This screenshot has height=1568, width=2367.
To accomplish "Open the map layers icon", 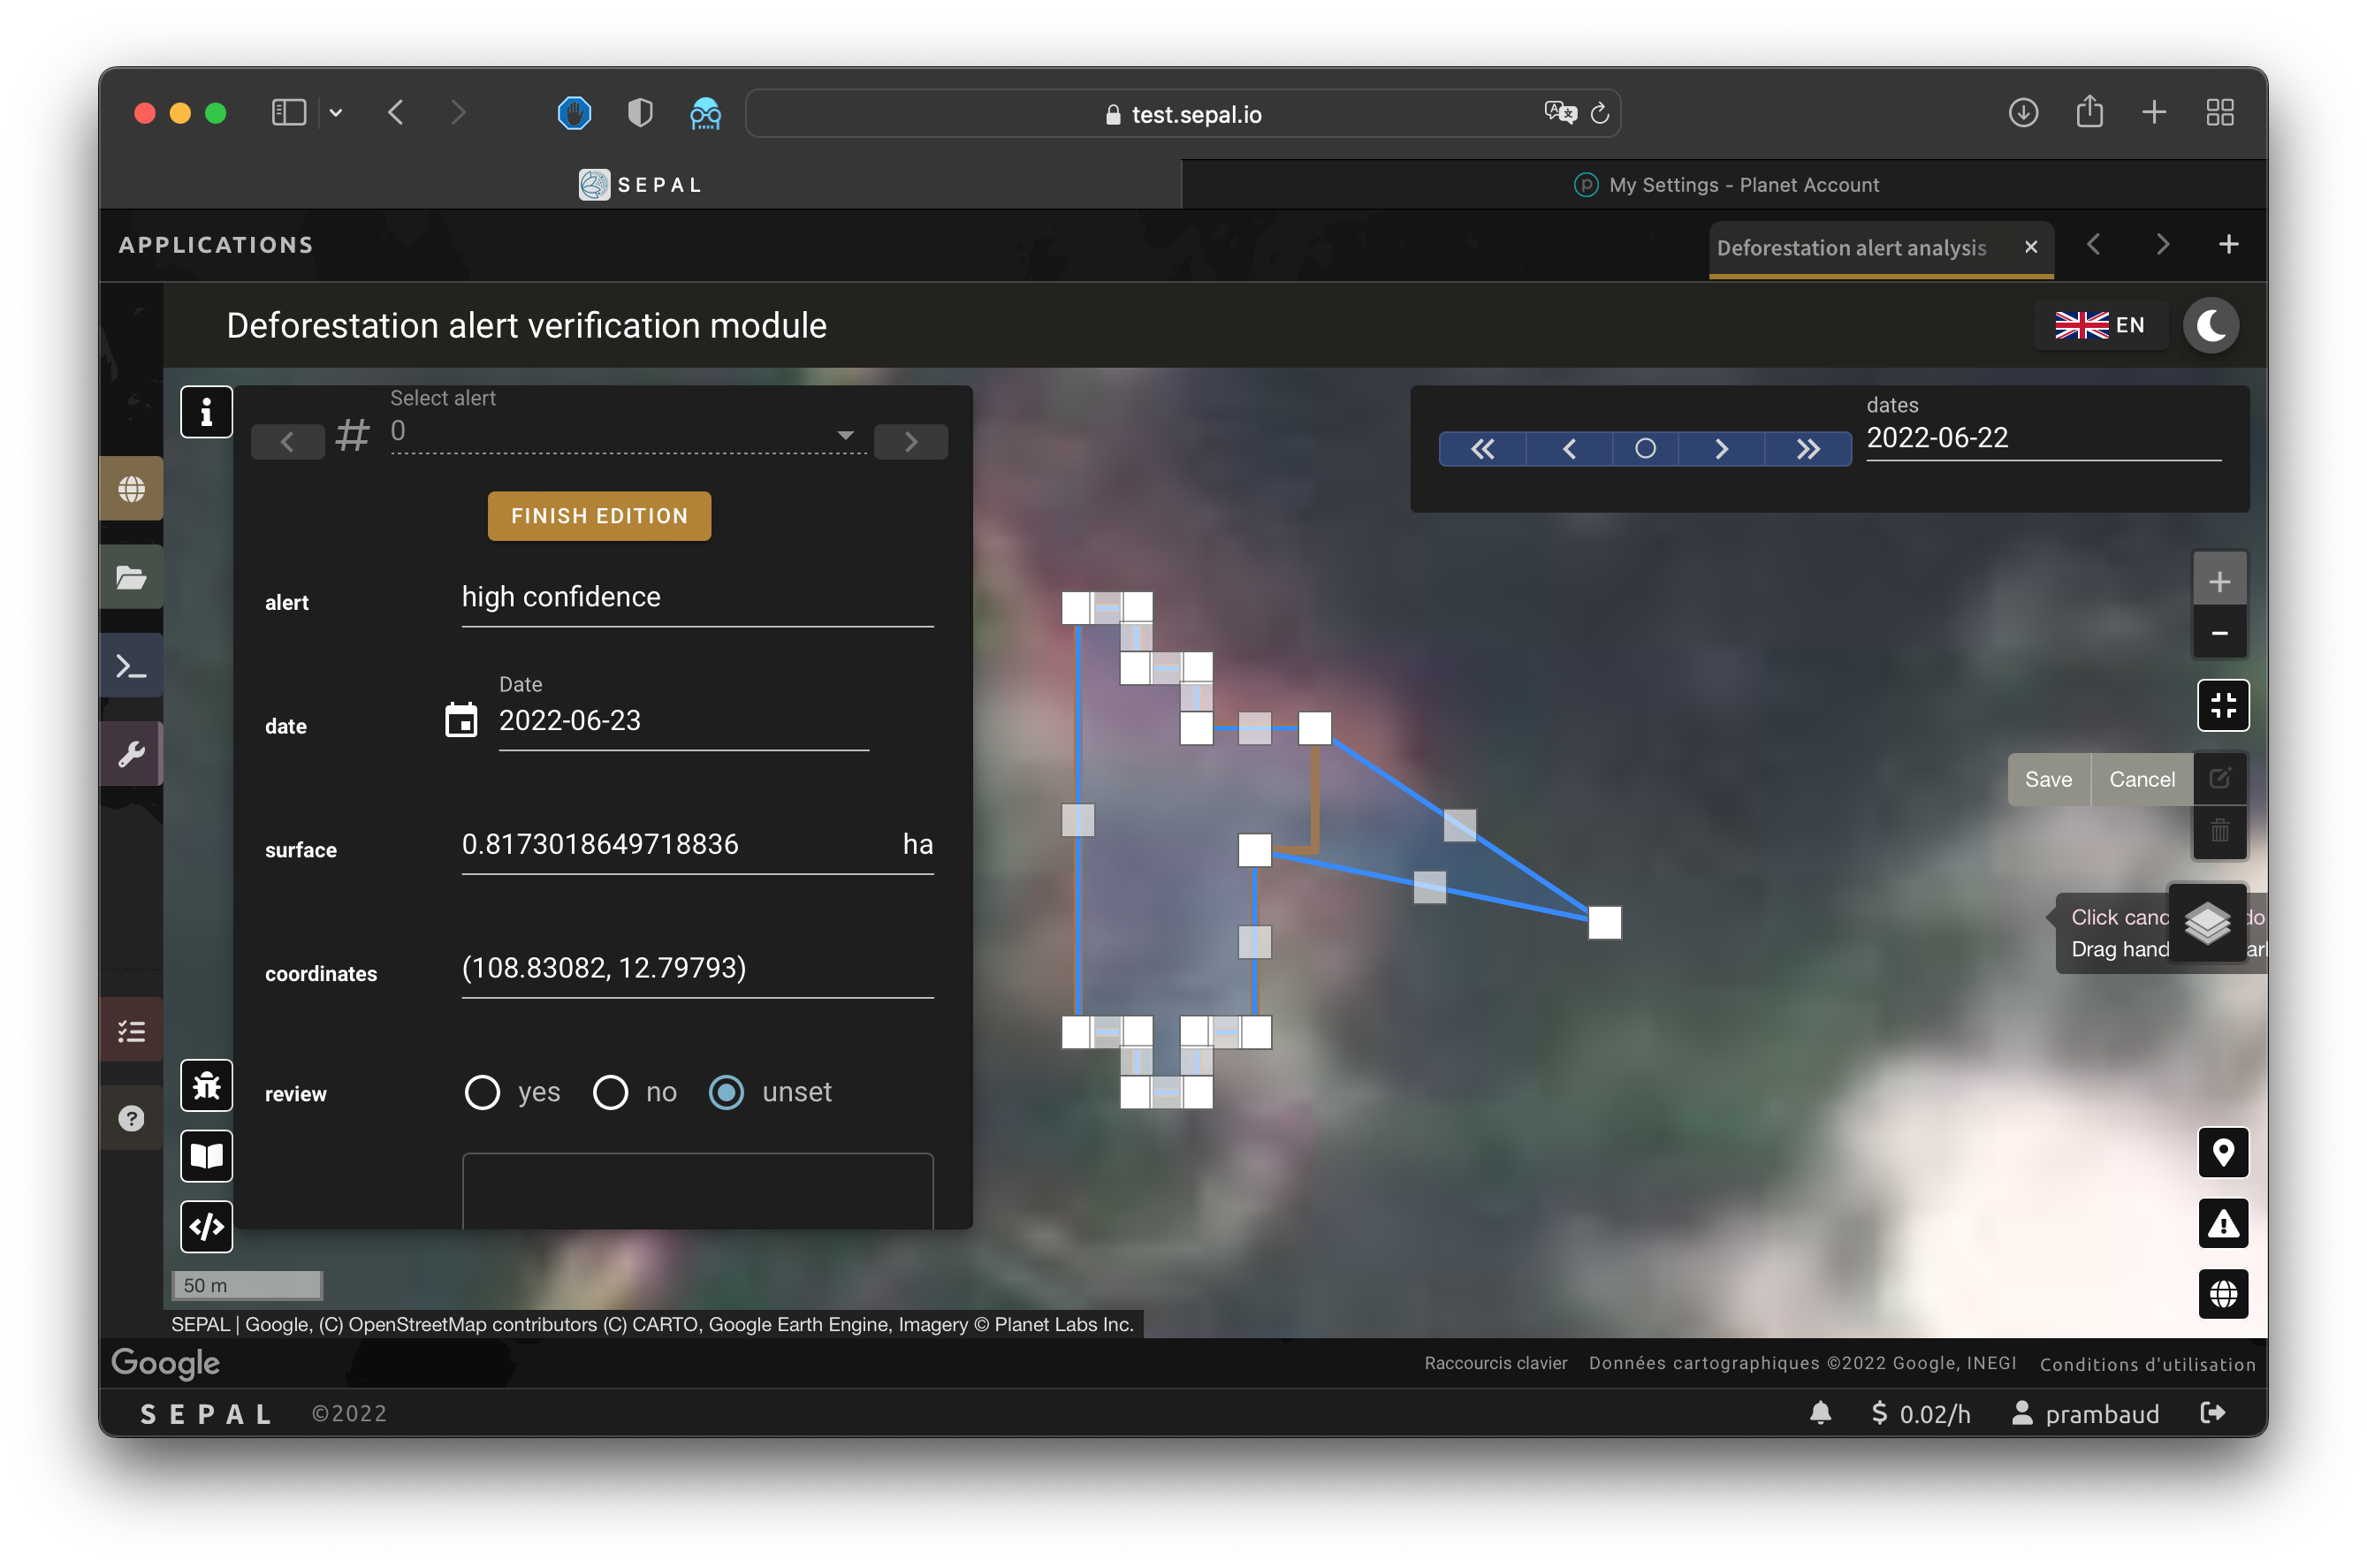I will (x=2207, y=922).
